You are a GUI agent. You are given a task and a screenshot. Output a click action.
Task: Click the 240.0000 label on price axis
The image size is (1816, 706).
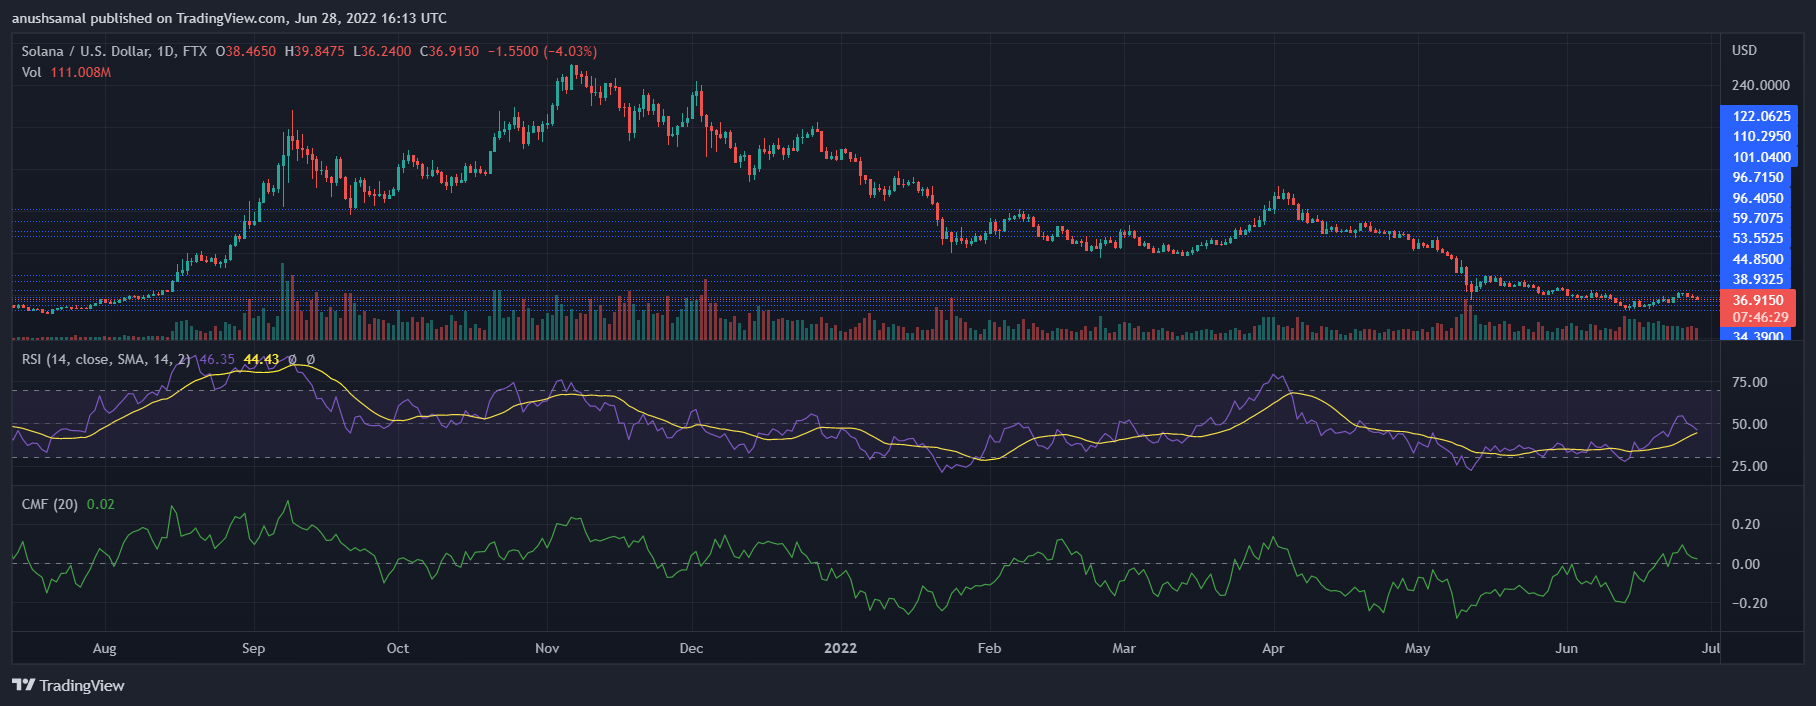click(1760, 85)
